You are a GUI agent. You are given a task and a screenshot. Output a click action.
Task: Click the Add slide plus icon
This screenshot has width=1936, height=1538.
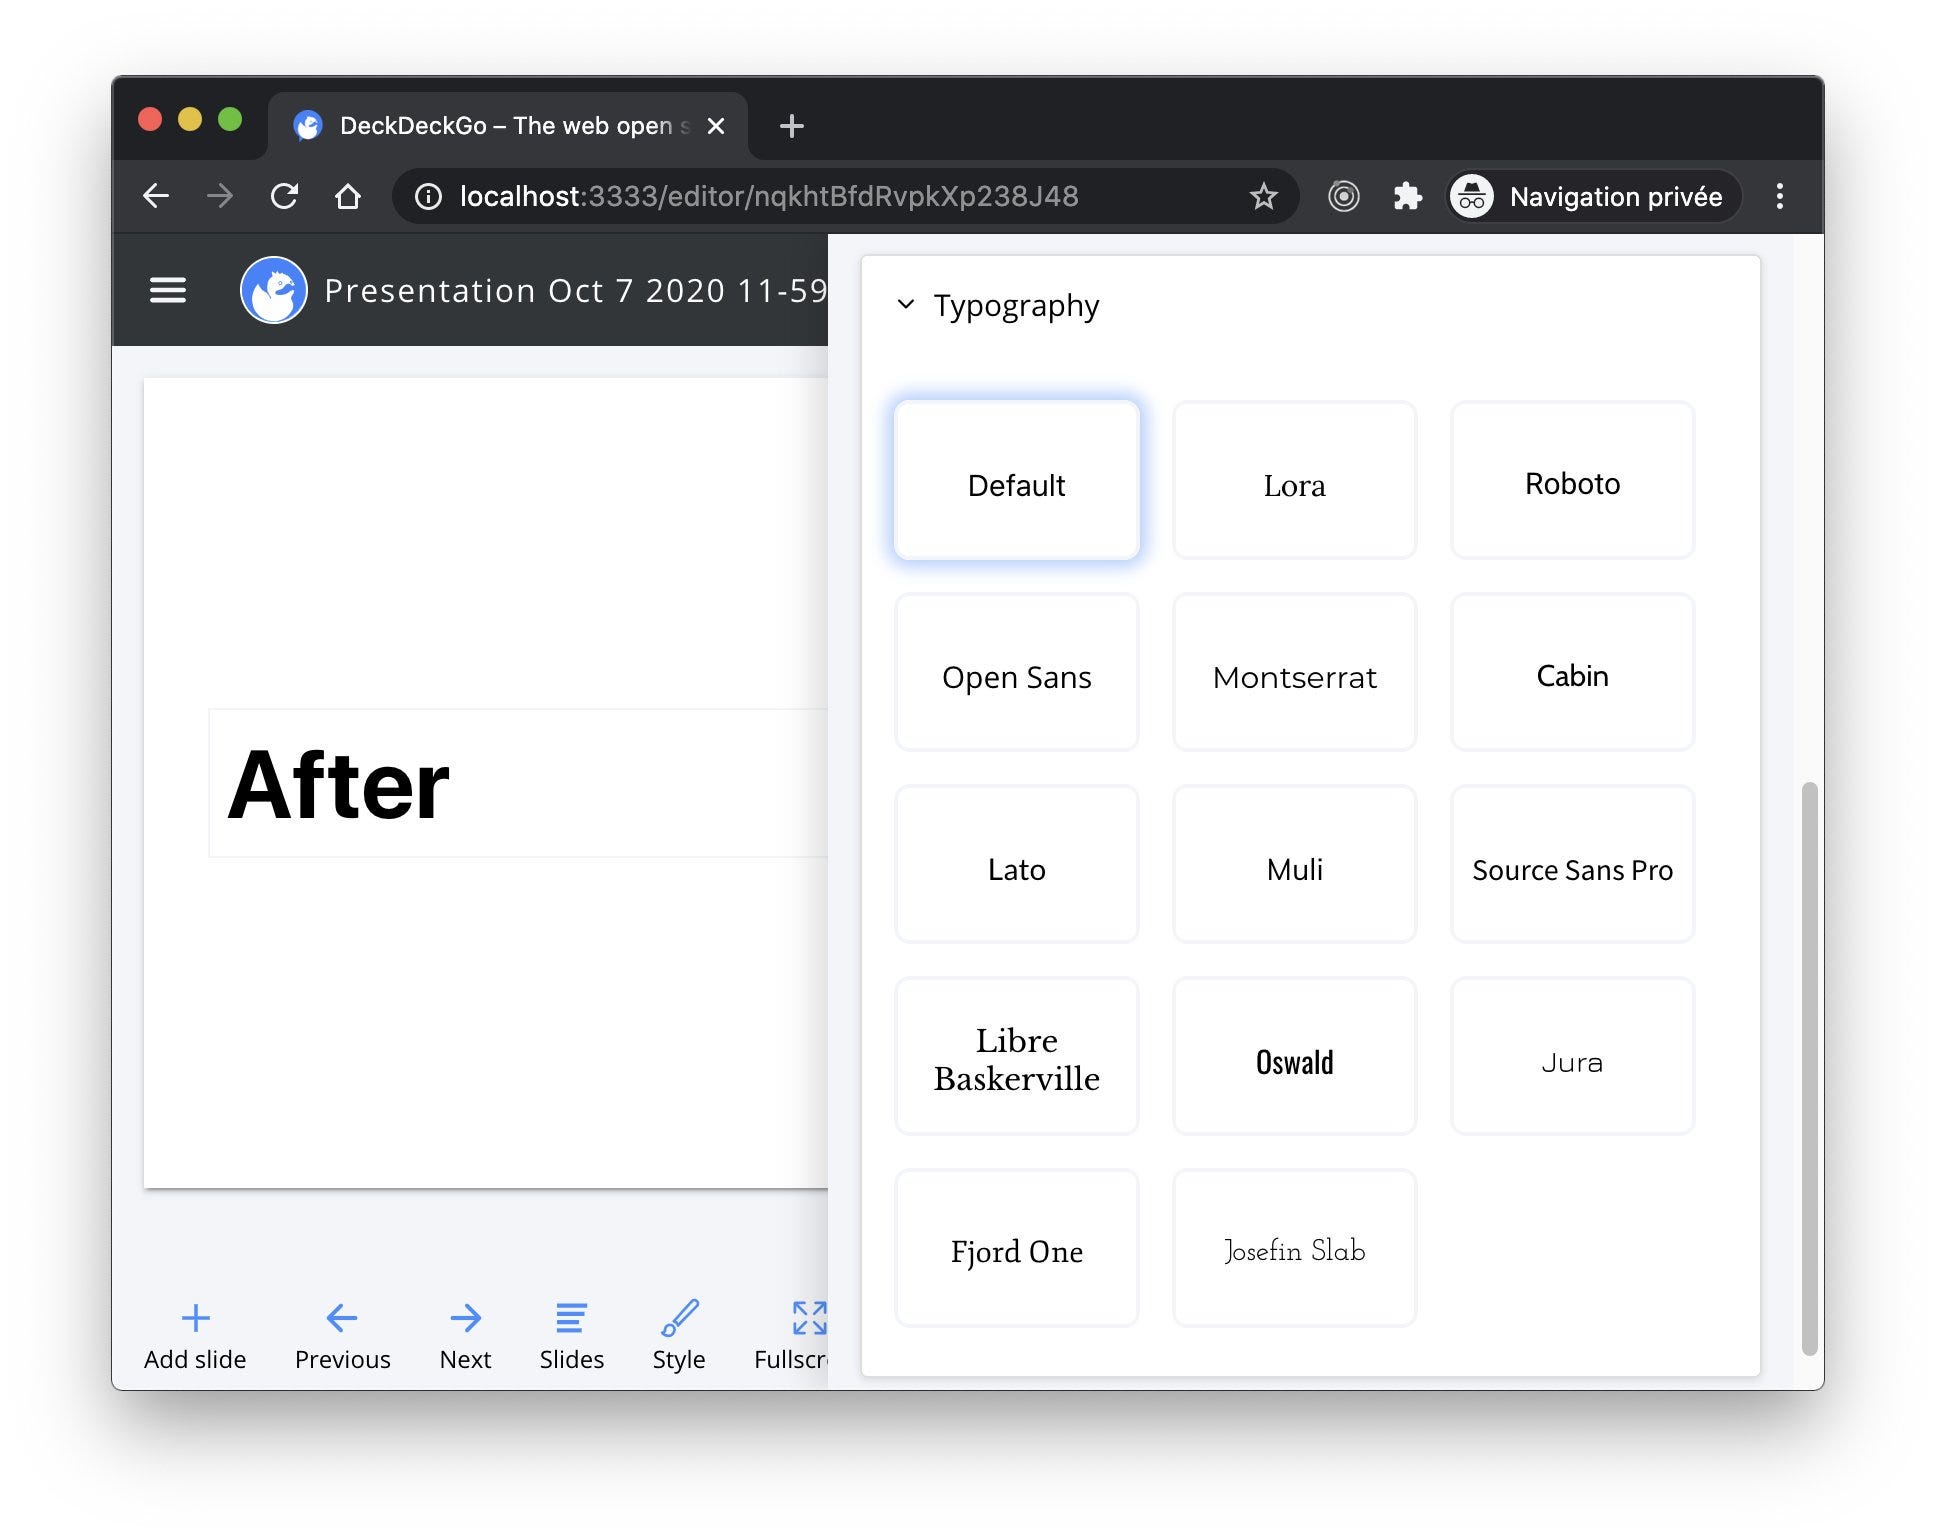(195, 1318)
